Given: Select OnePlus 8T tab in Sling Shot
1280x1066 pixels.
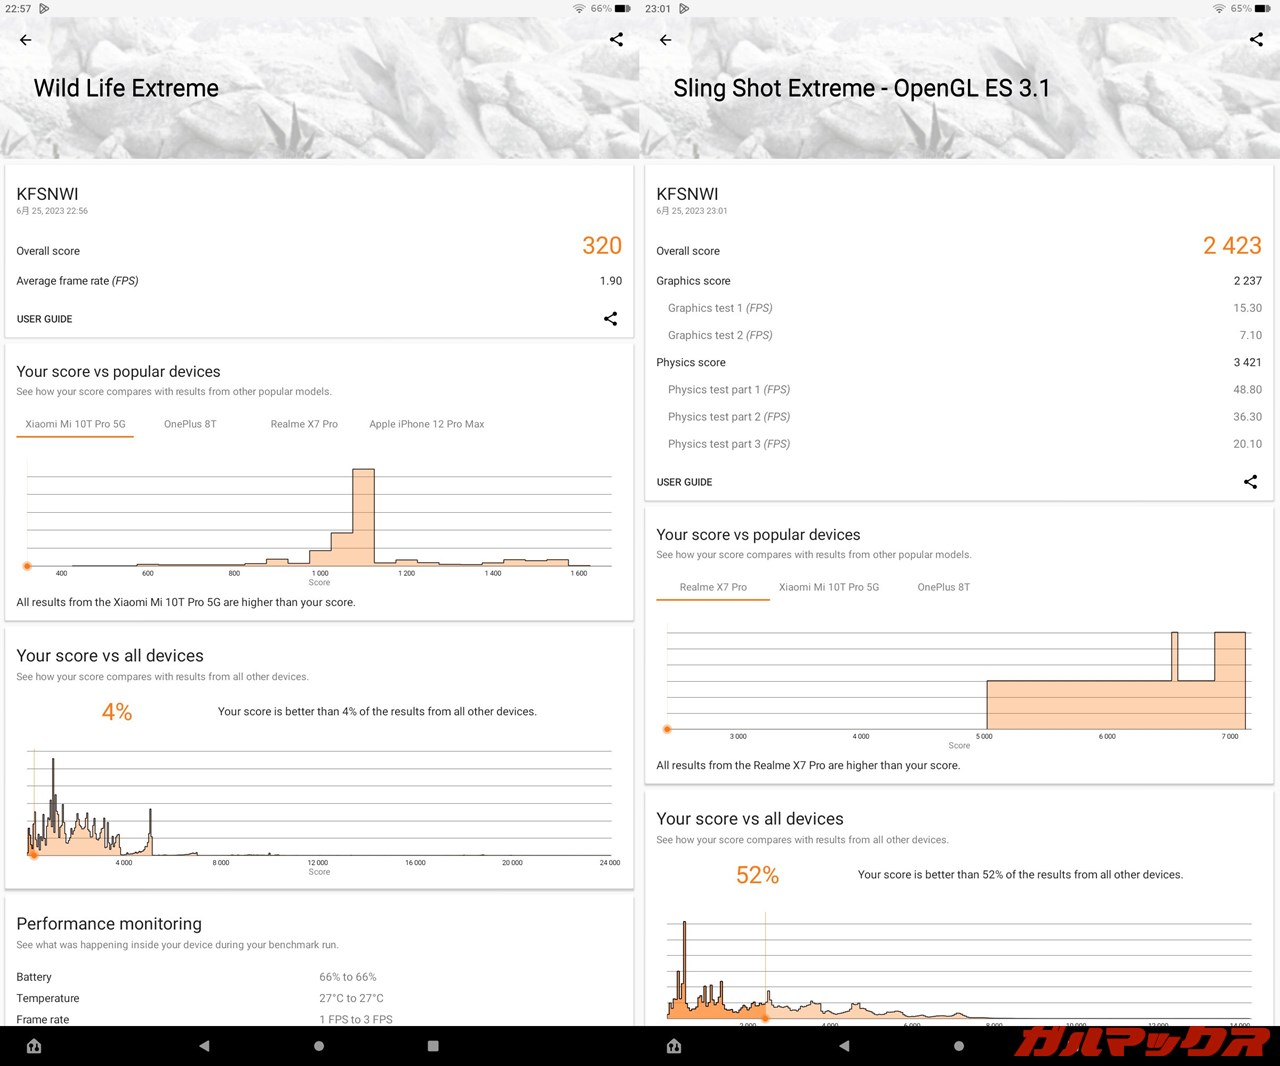Looking at the screenshot, I should (943, 587).
